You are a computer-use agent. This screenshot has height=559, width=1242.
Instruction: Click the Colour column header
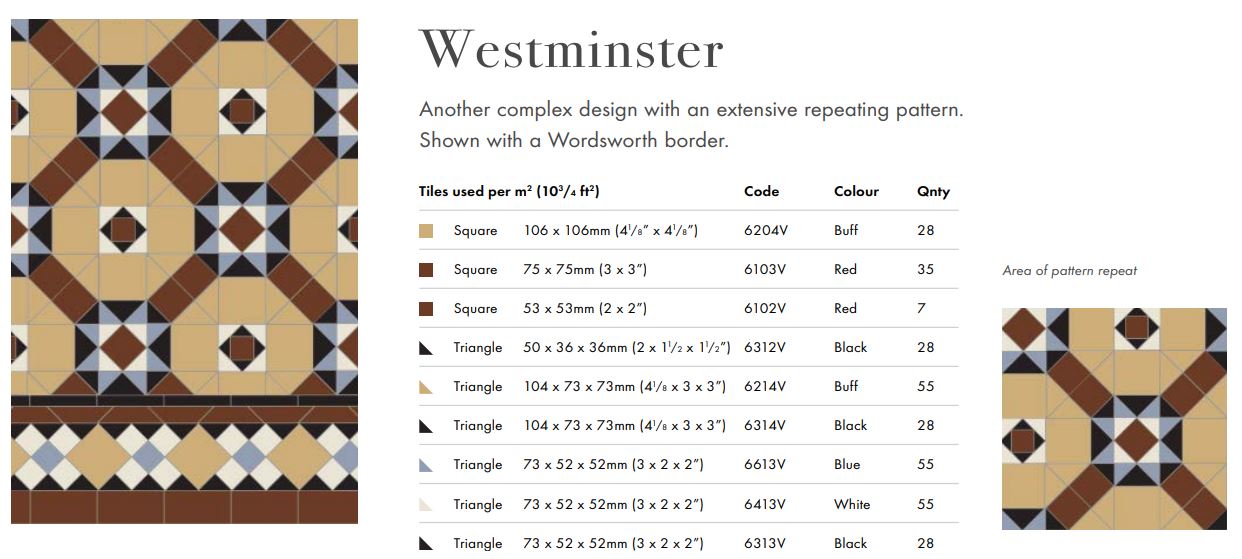pyautogui.click(x=857, y=191)
